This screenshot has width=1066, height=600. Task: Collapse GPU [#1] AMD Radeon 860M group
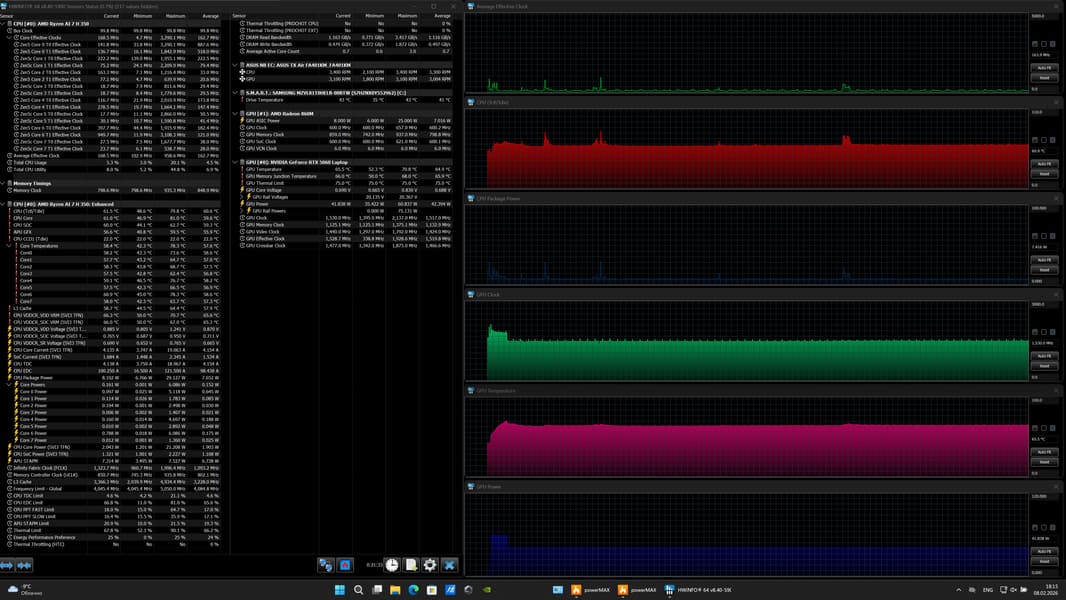(x=235, y=113)
